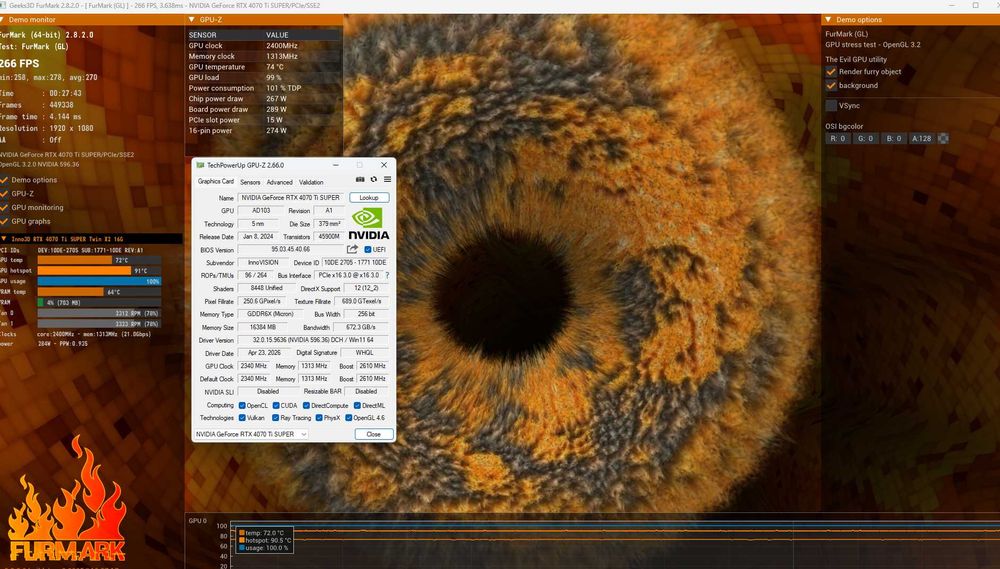The image size is (1000, 569).
Task: Open the GPU-Z hamburger menu
Action: pos(387,180)
